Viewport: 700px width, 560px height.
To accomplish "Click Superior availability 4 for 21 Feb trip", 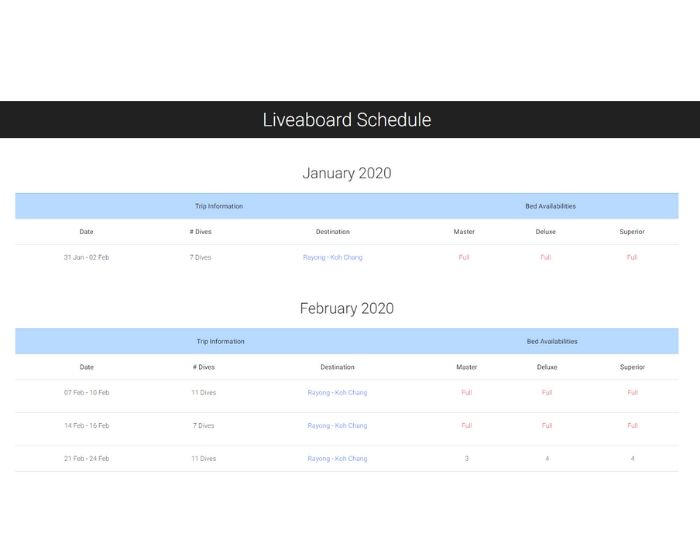I will 633,459.
